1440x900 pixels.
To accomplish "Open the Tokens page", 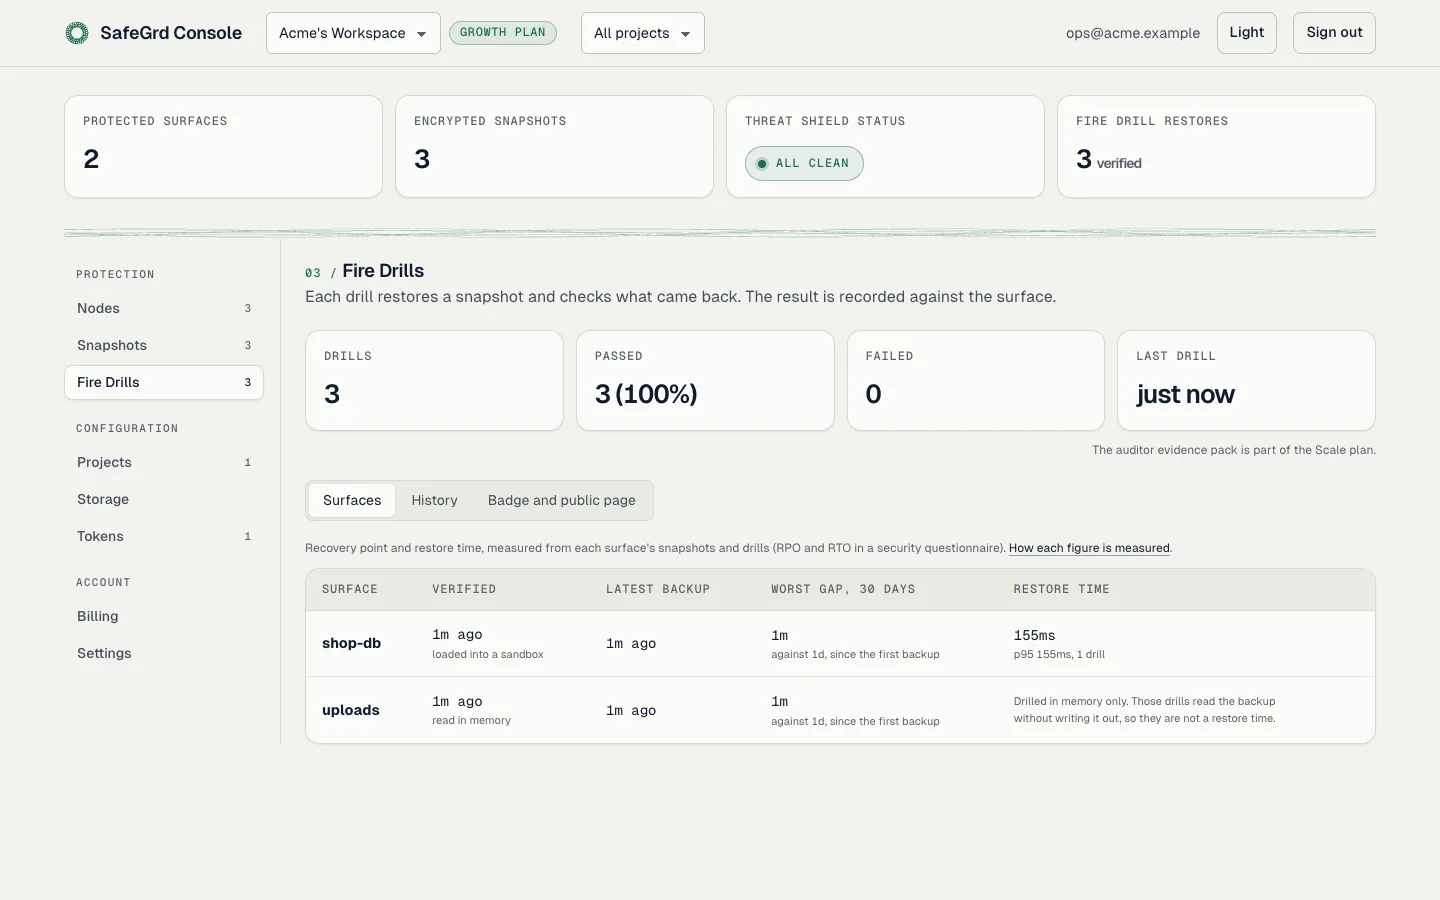I will point(164,536).
